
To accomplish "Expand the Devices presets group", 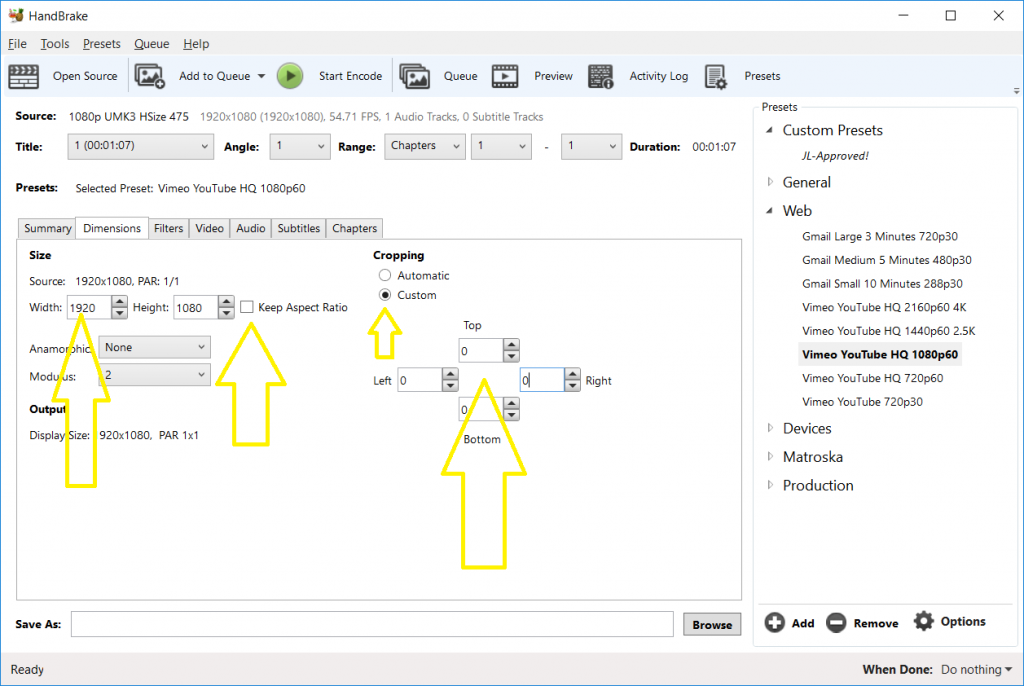I will click(x=770, y=428).
